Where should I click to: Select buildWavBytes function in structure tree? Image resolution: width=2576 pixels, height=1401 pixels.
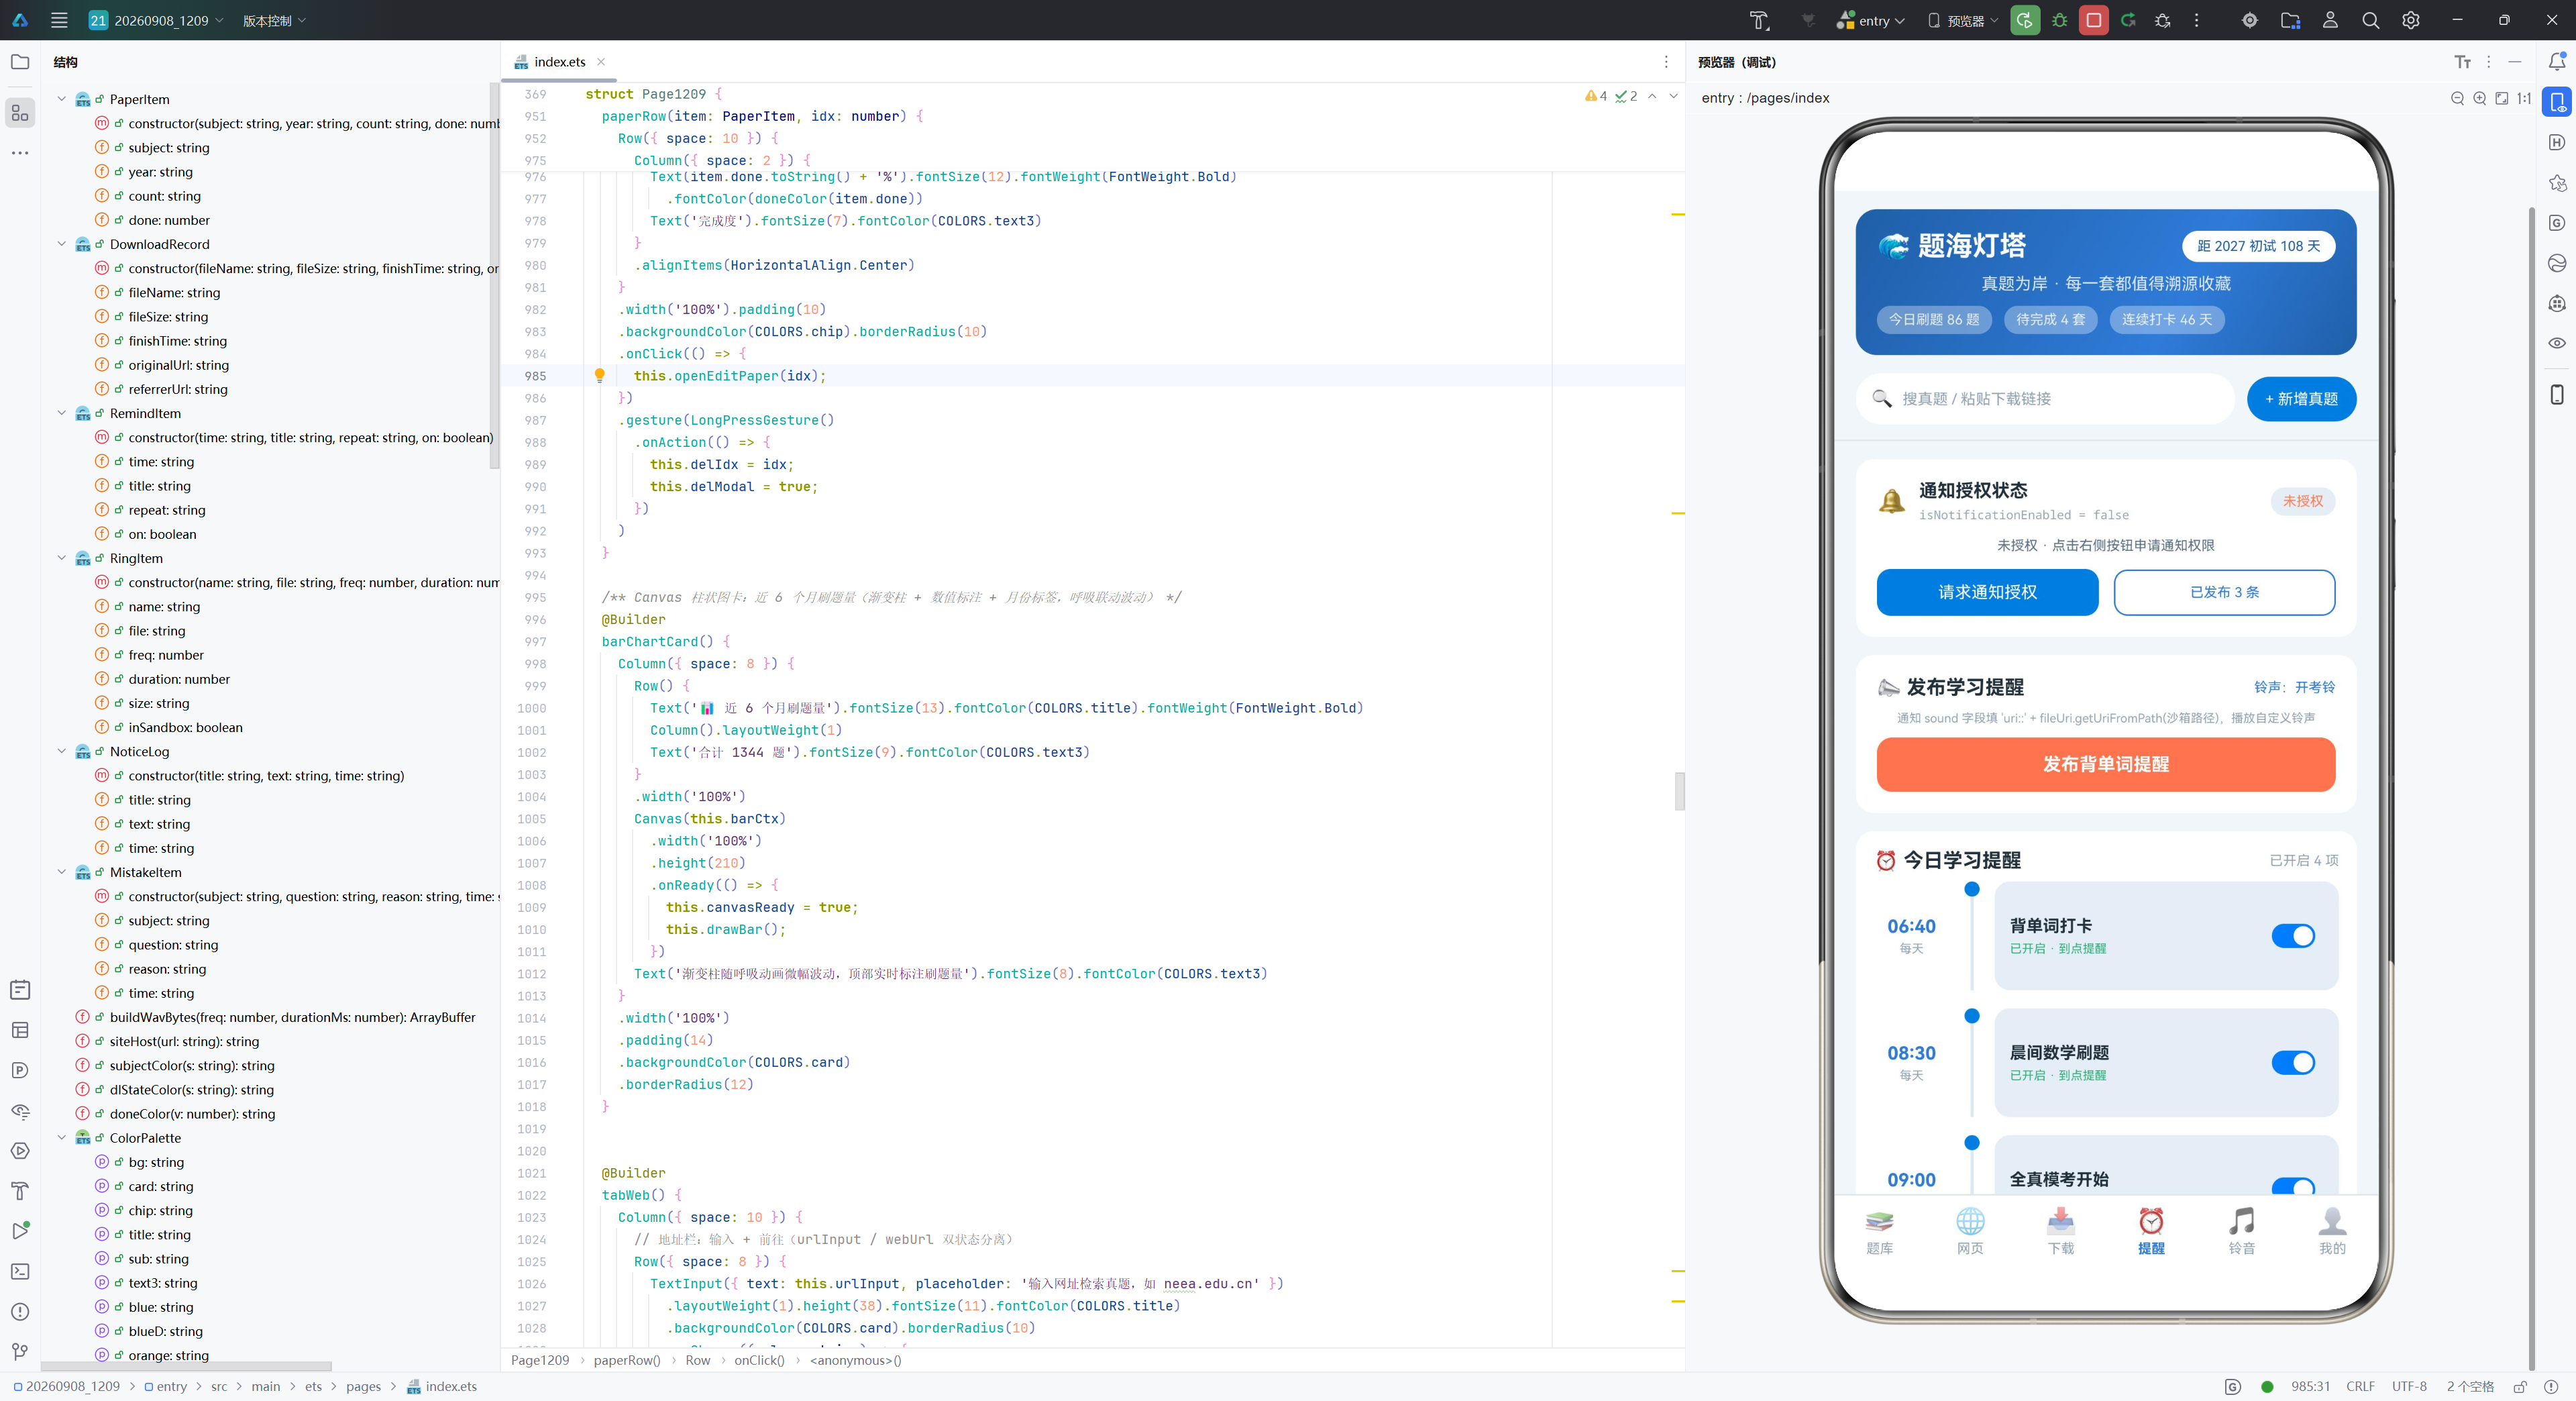pos(292,1017)
